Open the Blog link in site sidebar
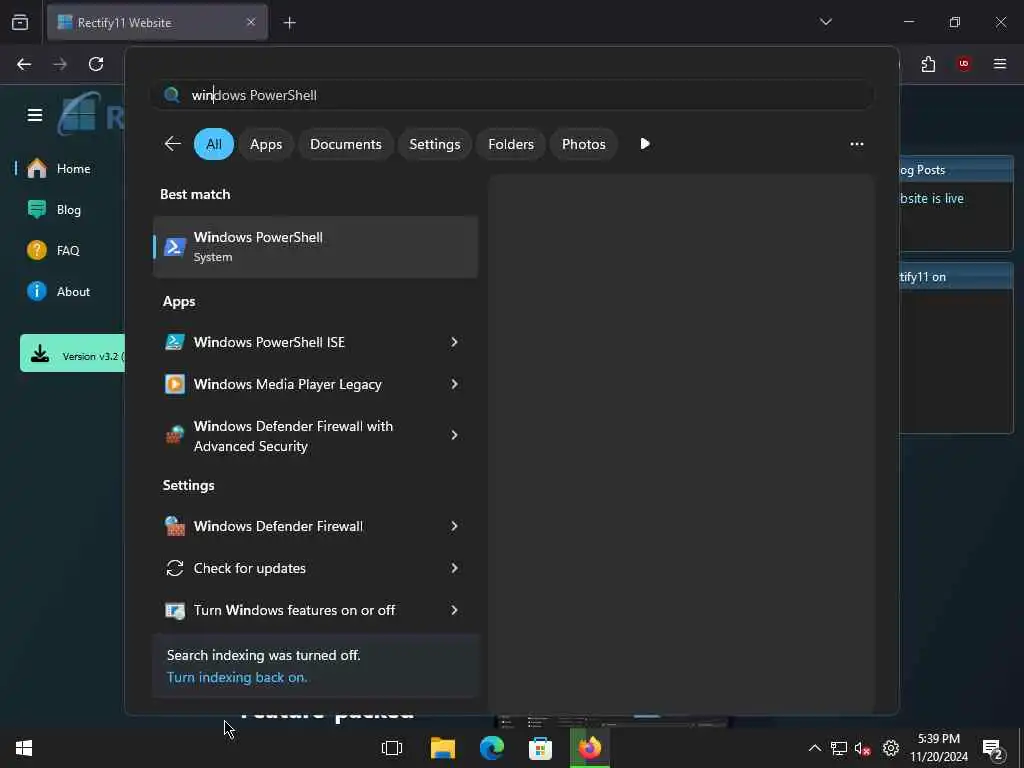Image resolution: width=1024 pixels, height=768 pixels. (69, 210)
